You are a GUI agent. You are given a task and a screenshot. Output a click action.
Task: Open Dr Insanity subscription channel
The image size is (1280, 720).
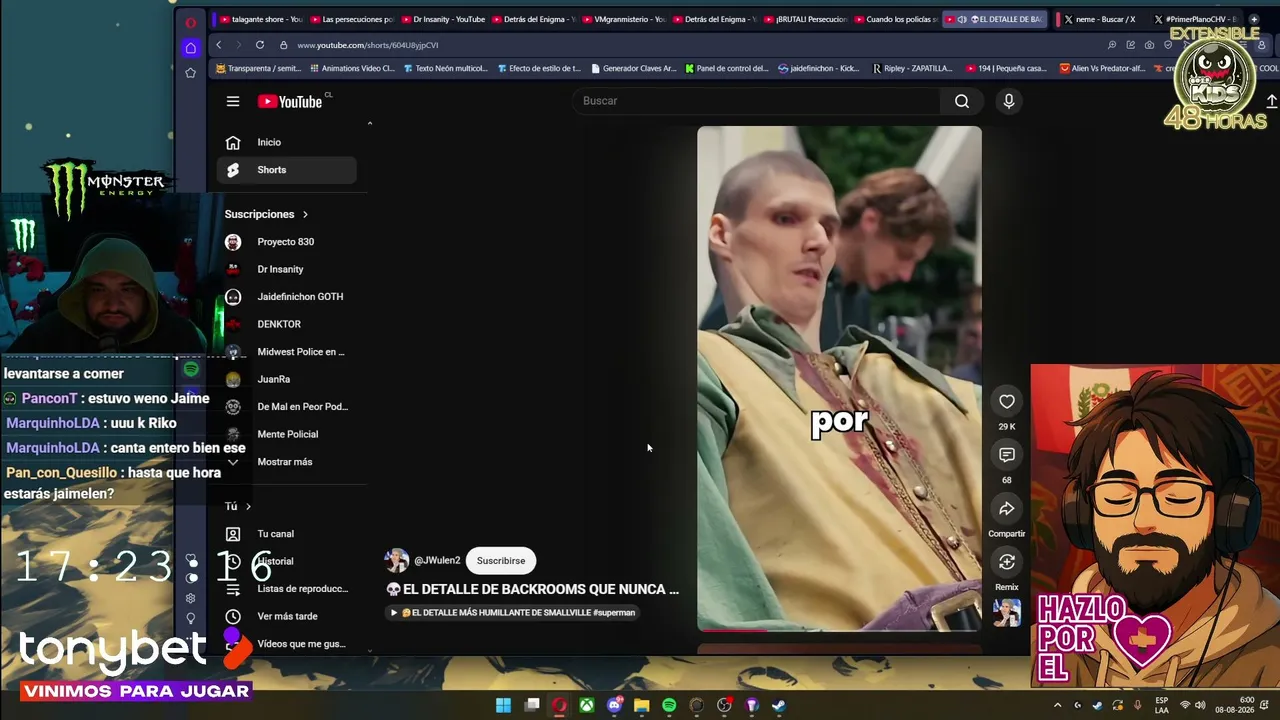[x=288, y=269]
